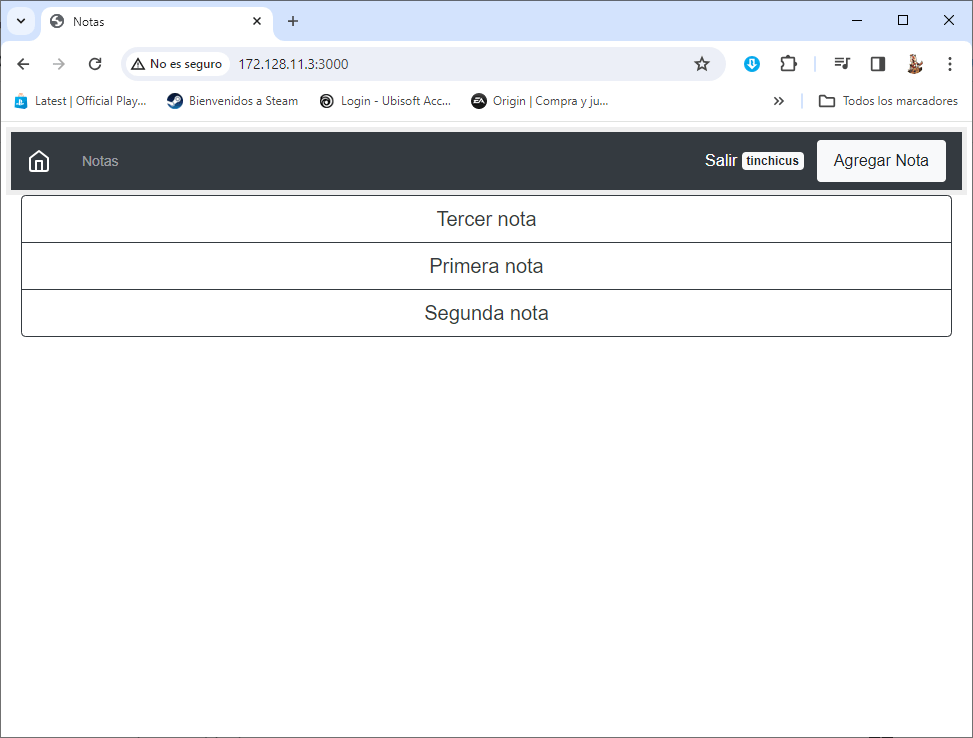Open the Tercer nota item

pyautogui.click(x=486, y=219)
